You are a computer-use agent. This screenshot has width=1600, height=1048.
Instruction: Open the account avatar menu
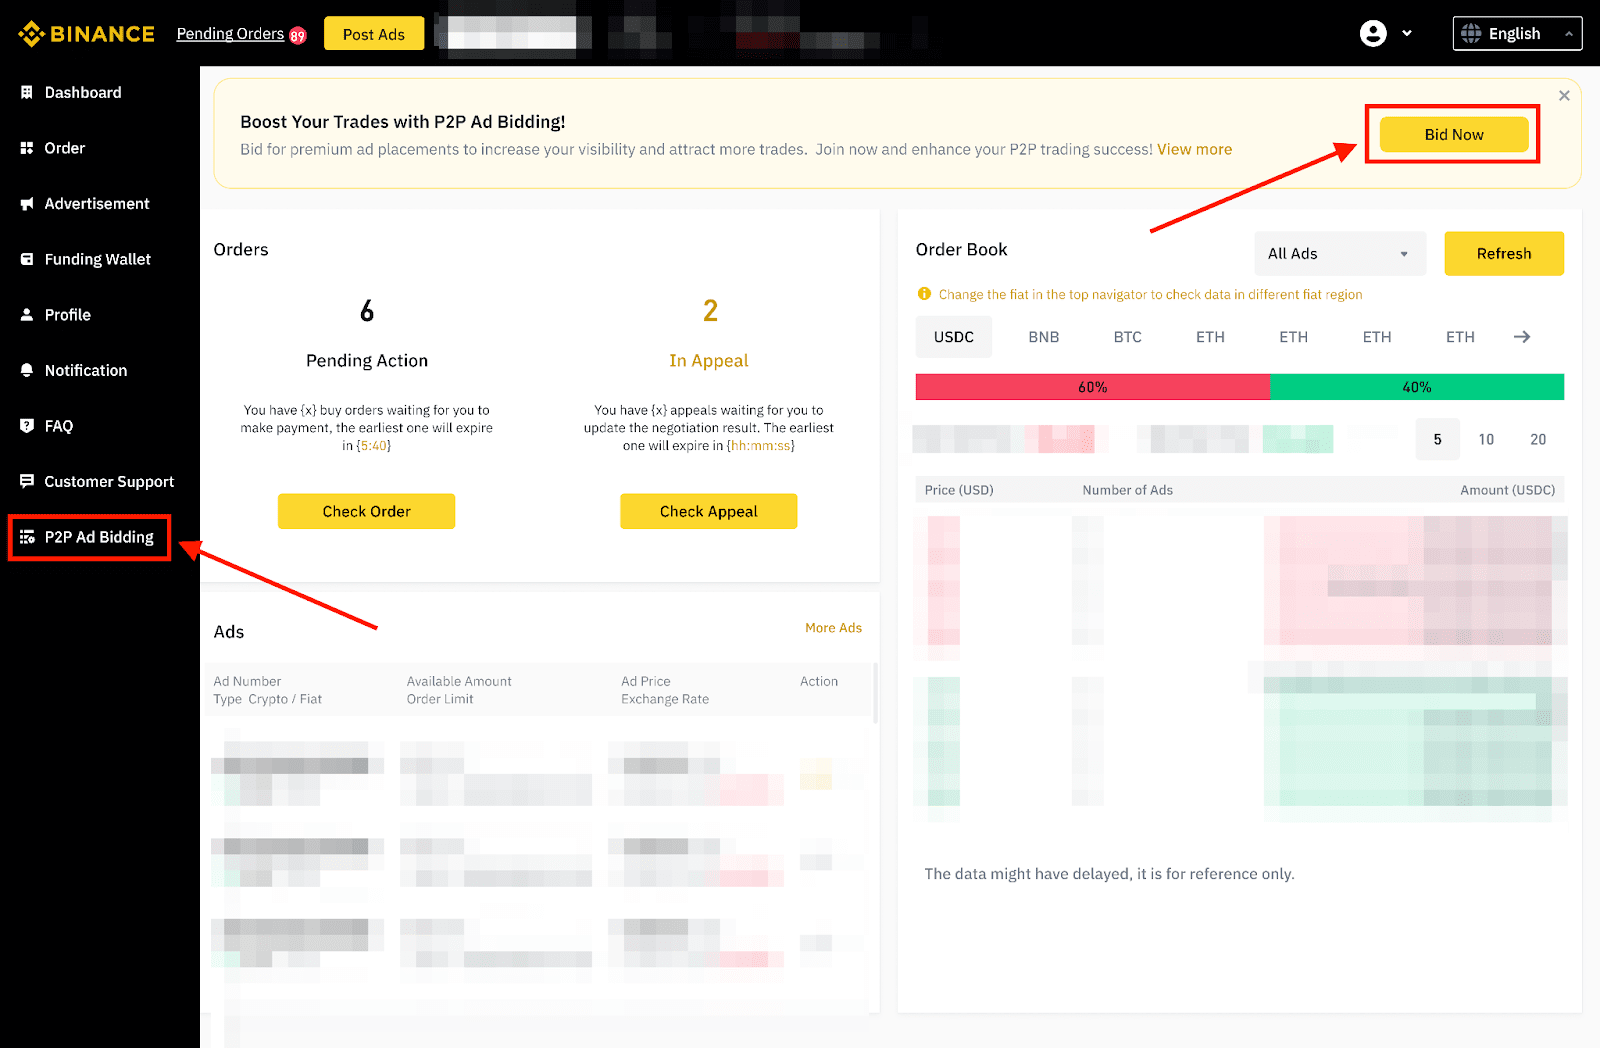1372,33
